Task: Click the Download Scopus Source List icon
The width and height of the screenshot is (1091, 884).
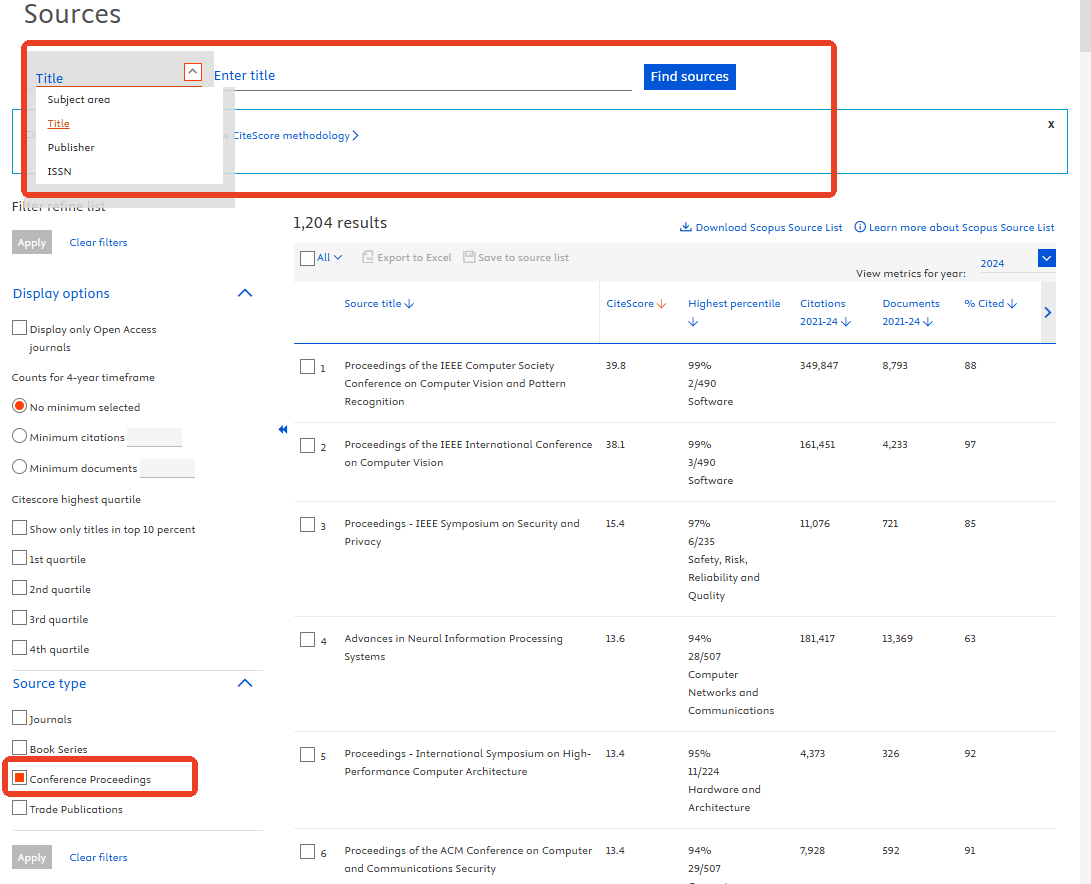Action: click(686, 227)
